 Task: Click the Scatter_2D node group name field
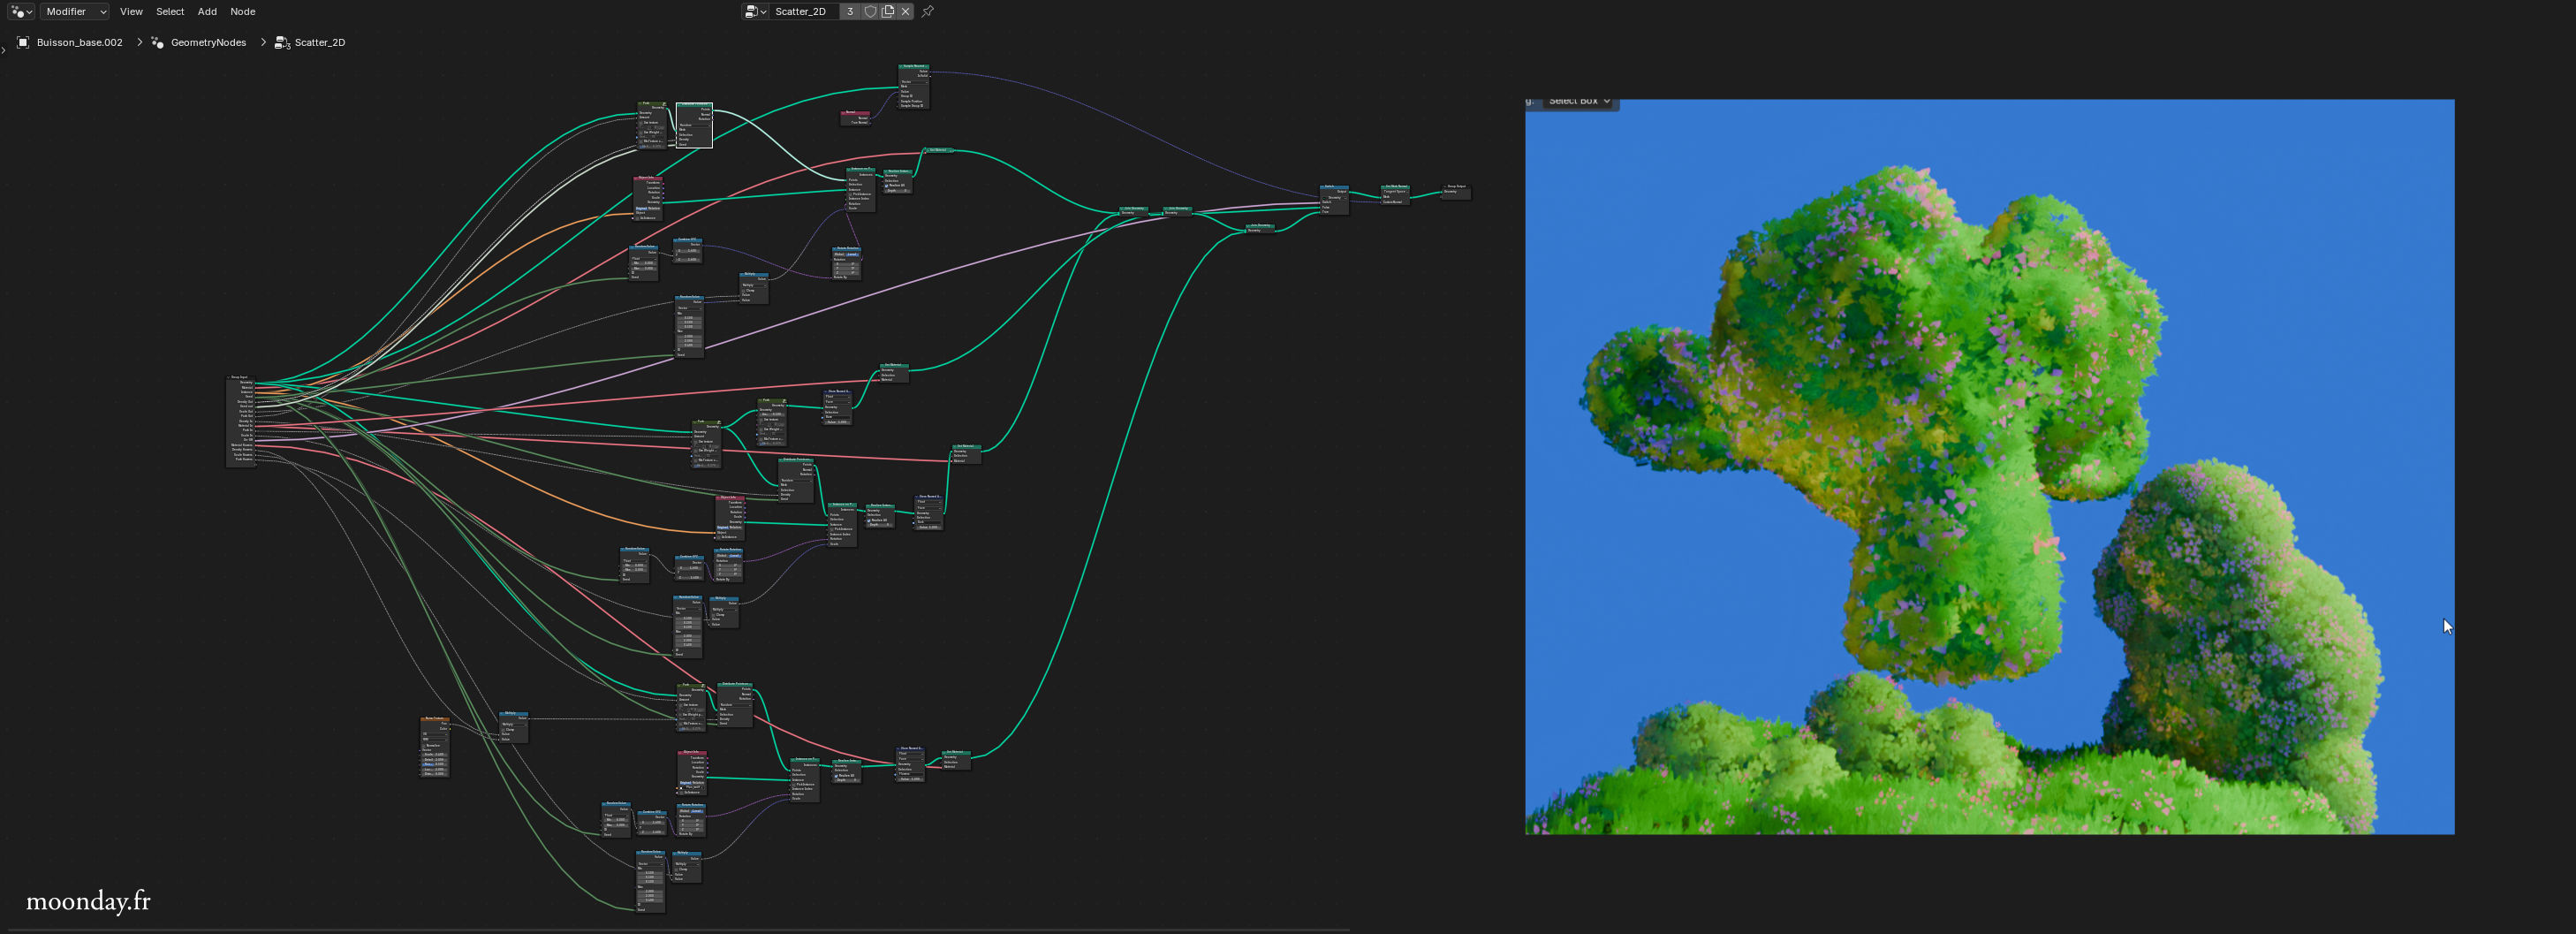click(x=802, y=12)
